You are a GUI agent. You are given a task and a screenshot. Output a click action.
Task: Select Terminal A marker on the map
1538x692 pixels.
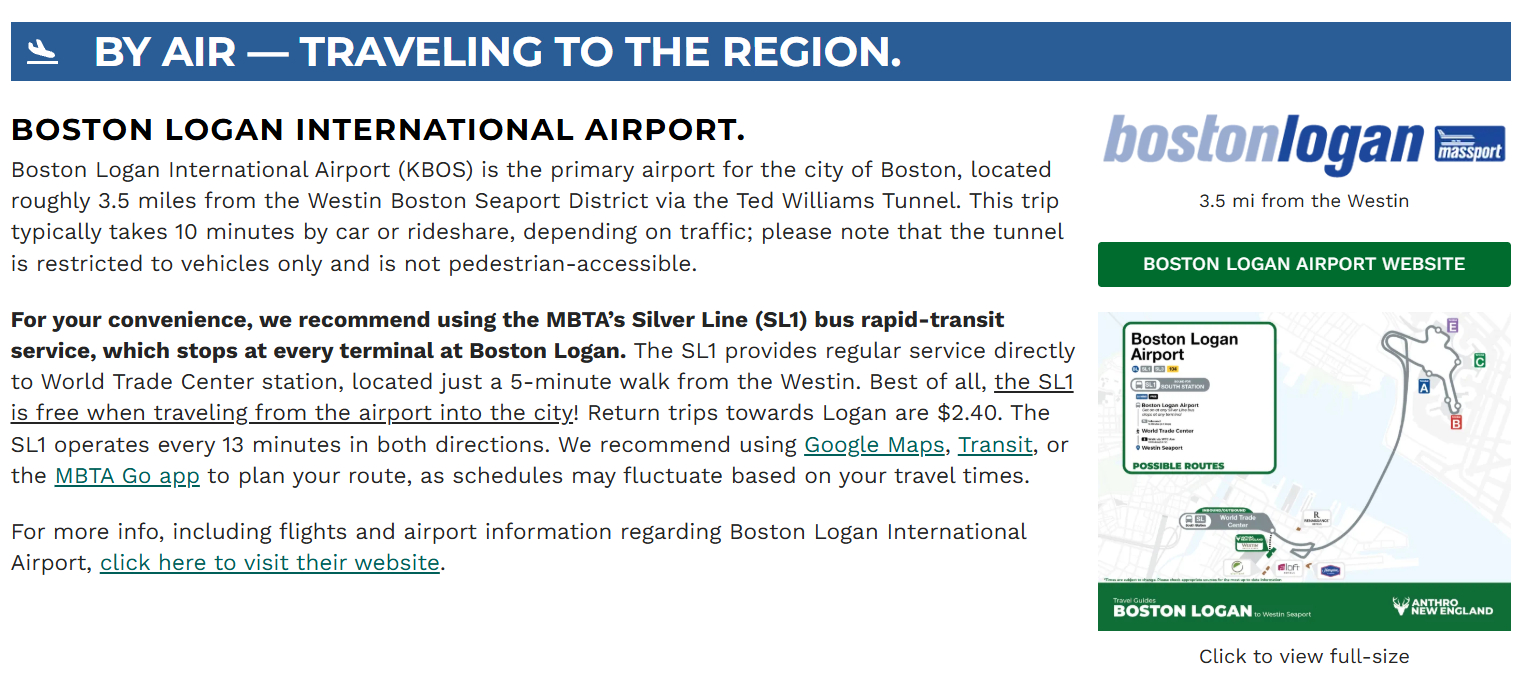[x=1423, y=387]
